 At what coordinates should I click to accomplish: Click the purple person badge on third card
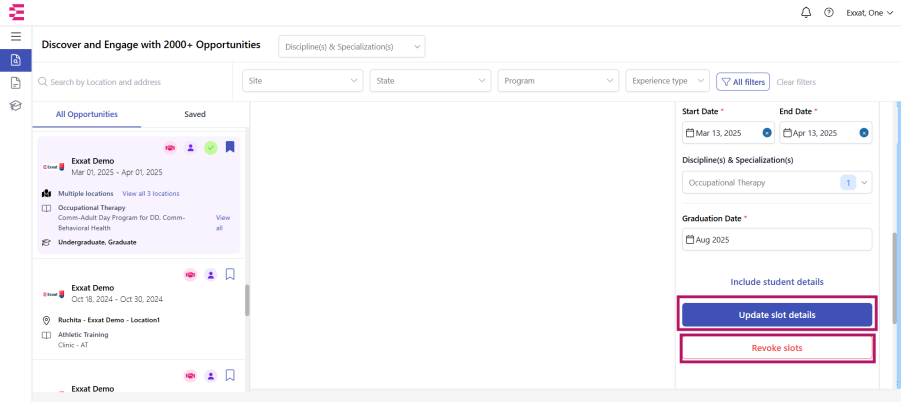click(211, 376)
